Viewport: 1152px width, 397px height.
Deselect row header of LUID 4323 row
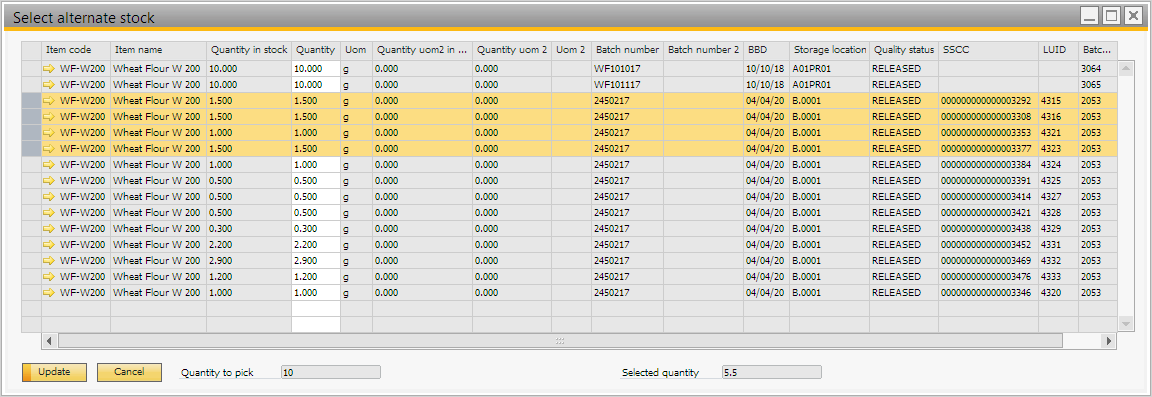click(32, 149)
